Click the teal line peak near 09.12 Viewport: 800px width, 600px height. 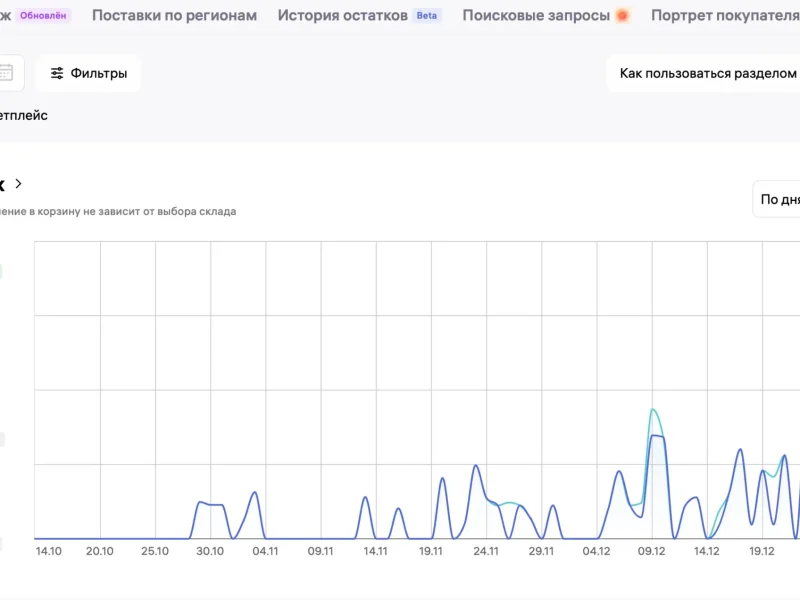[x=652, y=410]
